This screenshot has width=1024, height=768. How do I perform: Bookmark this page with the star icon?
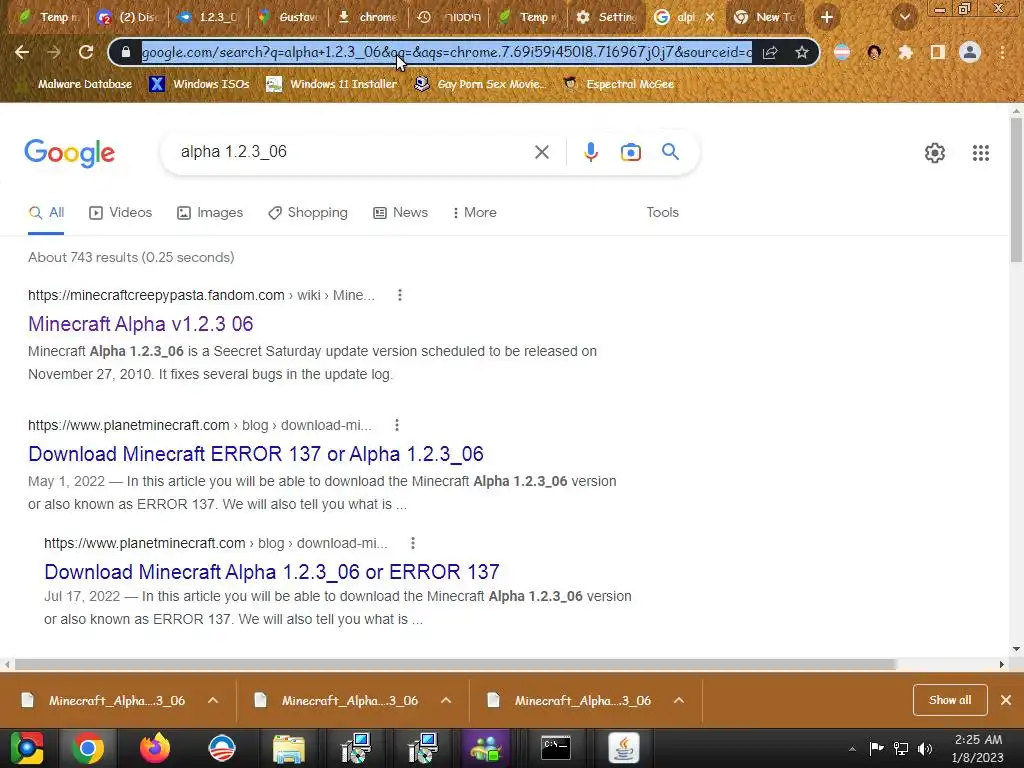coord(802,52)
